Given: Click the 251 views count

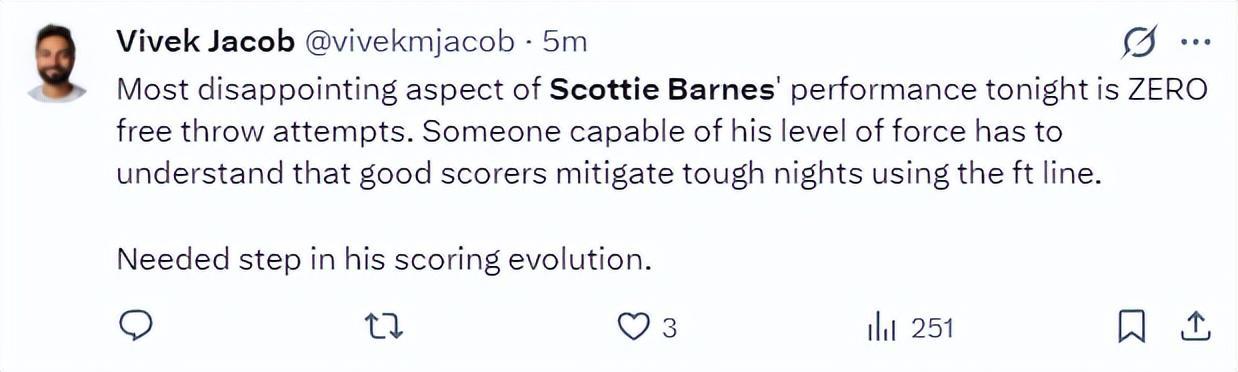Looking at the screenshot, I should point(933,327).
